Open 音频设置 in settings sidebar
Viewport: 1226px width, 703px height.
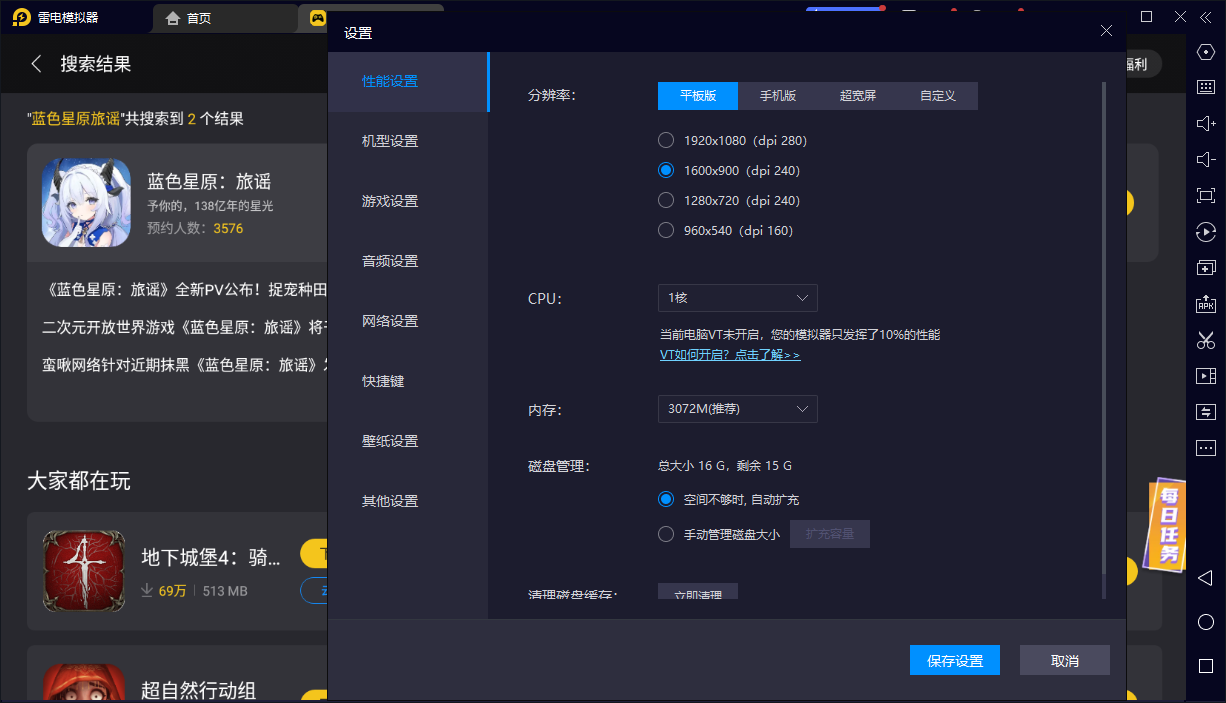coord(408,261)
